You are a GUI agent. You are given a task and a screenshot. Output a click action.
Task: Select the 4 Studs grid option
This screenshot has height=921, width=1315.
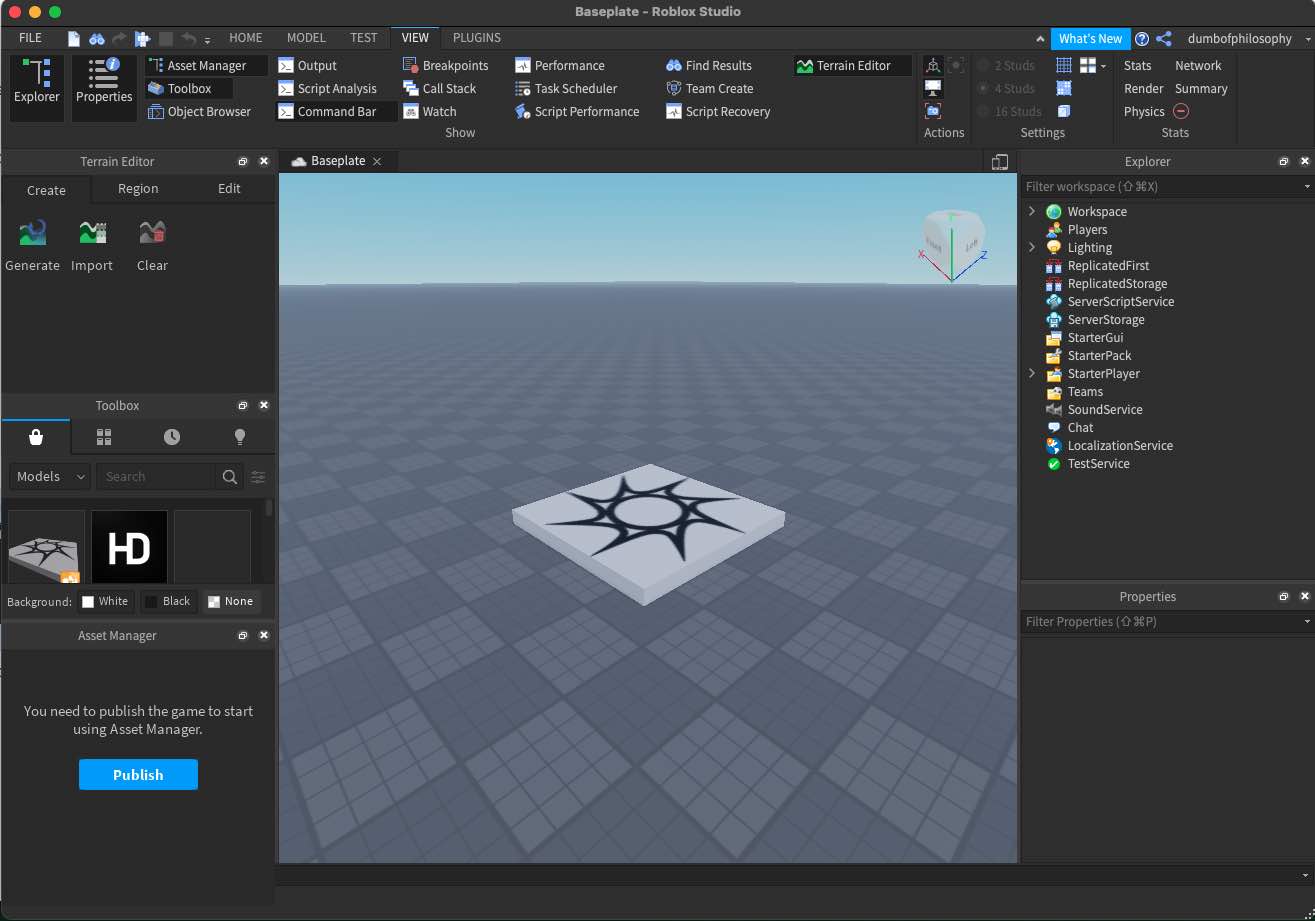click(1006, 88)
